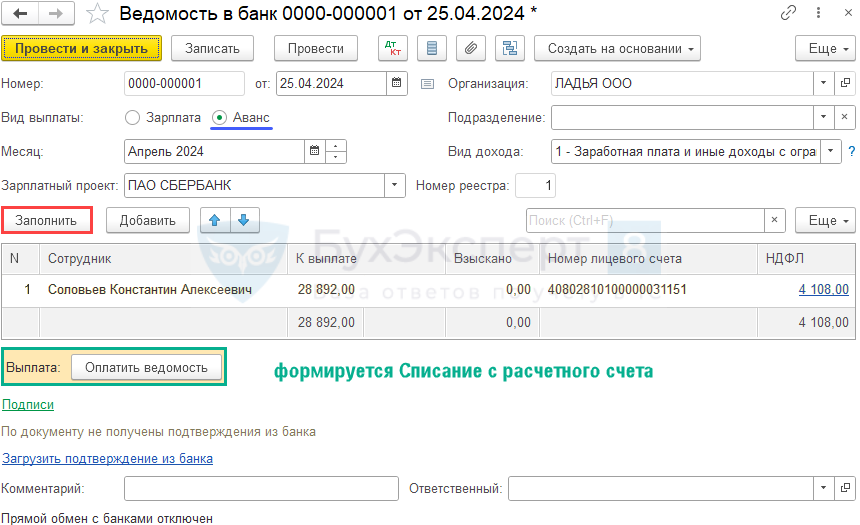
Task: Expand Организация dropdown list
Action: tap(823, 83)
